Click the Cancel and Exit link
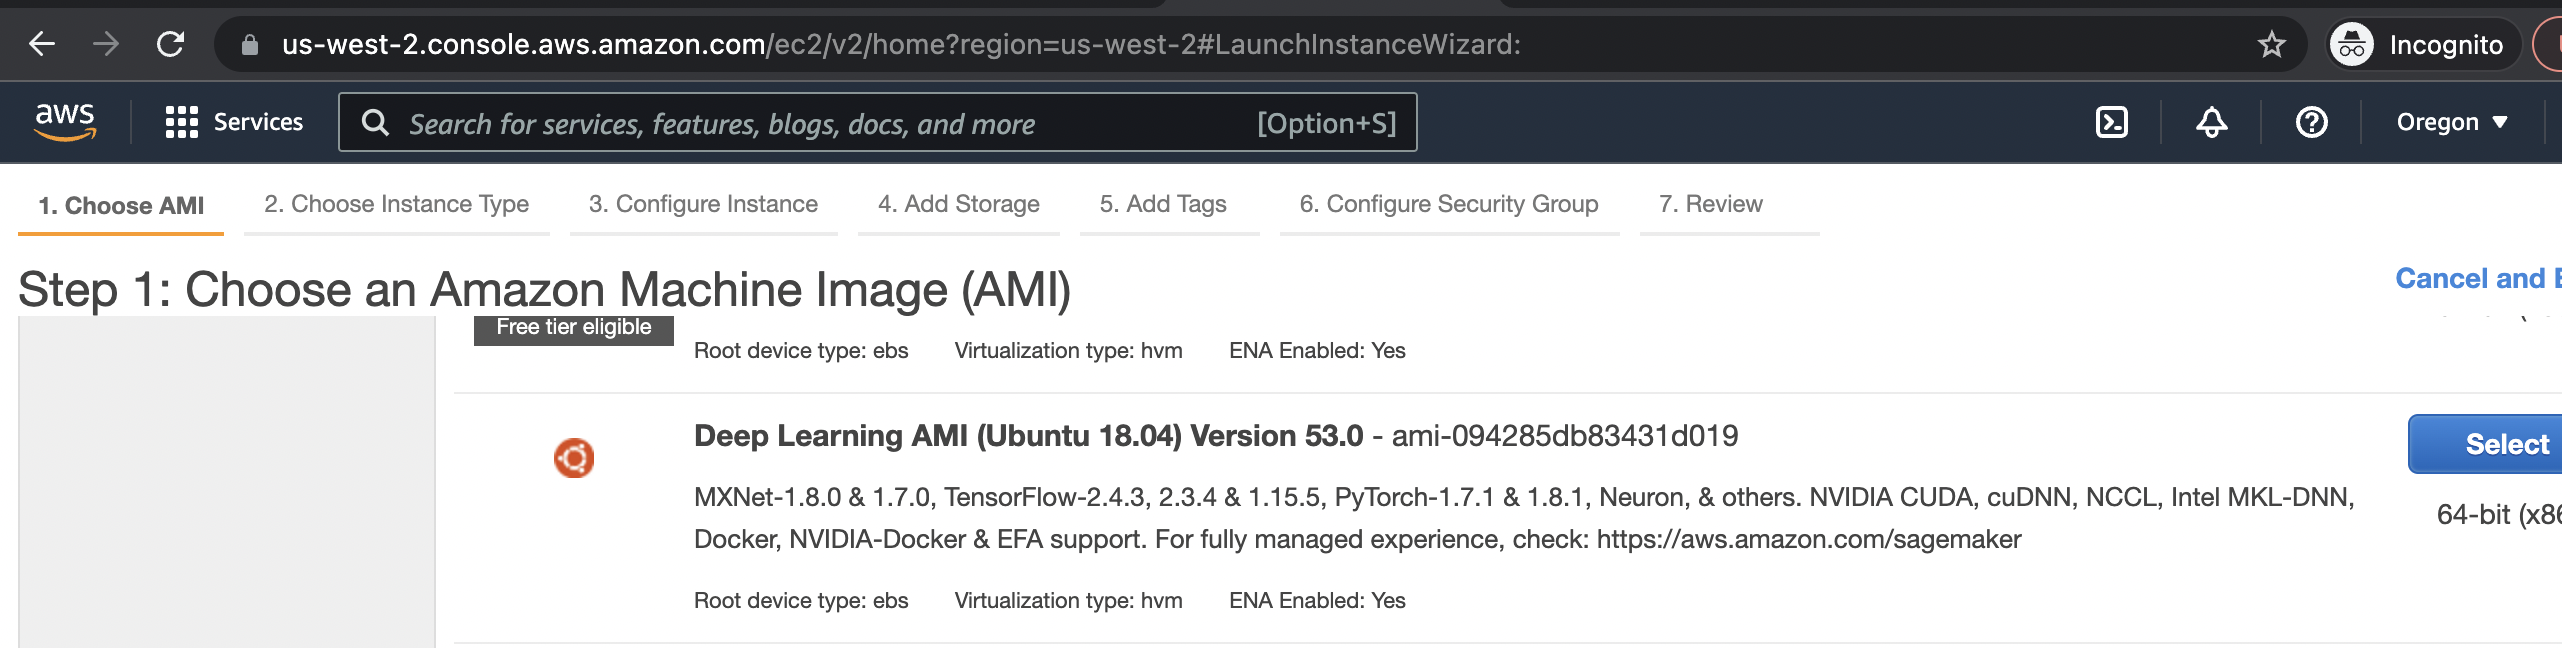This screenshot has height=648, width=2562. [x=2478, y=278]
